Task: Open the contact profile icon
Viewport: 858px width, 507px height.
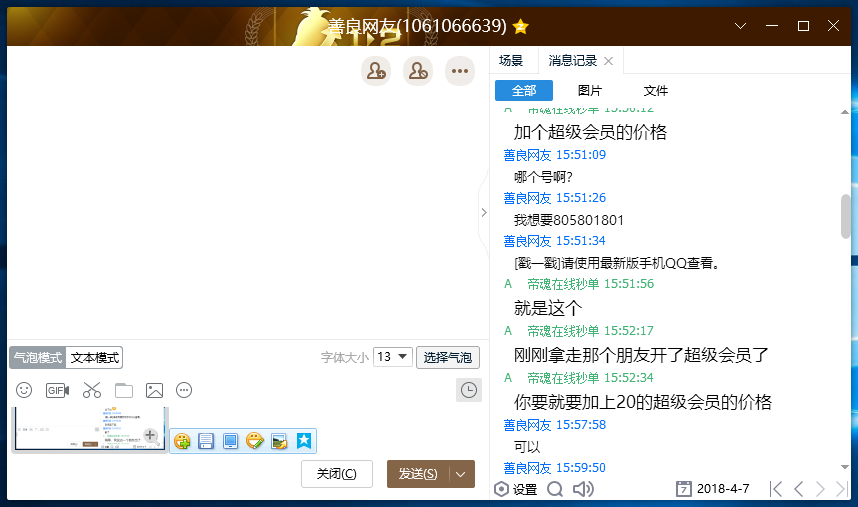Action: point(418,71)
